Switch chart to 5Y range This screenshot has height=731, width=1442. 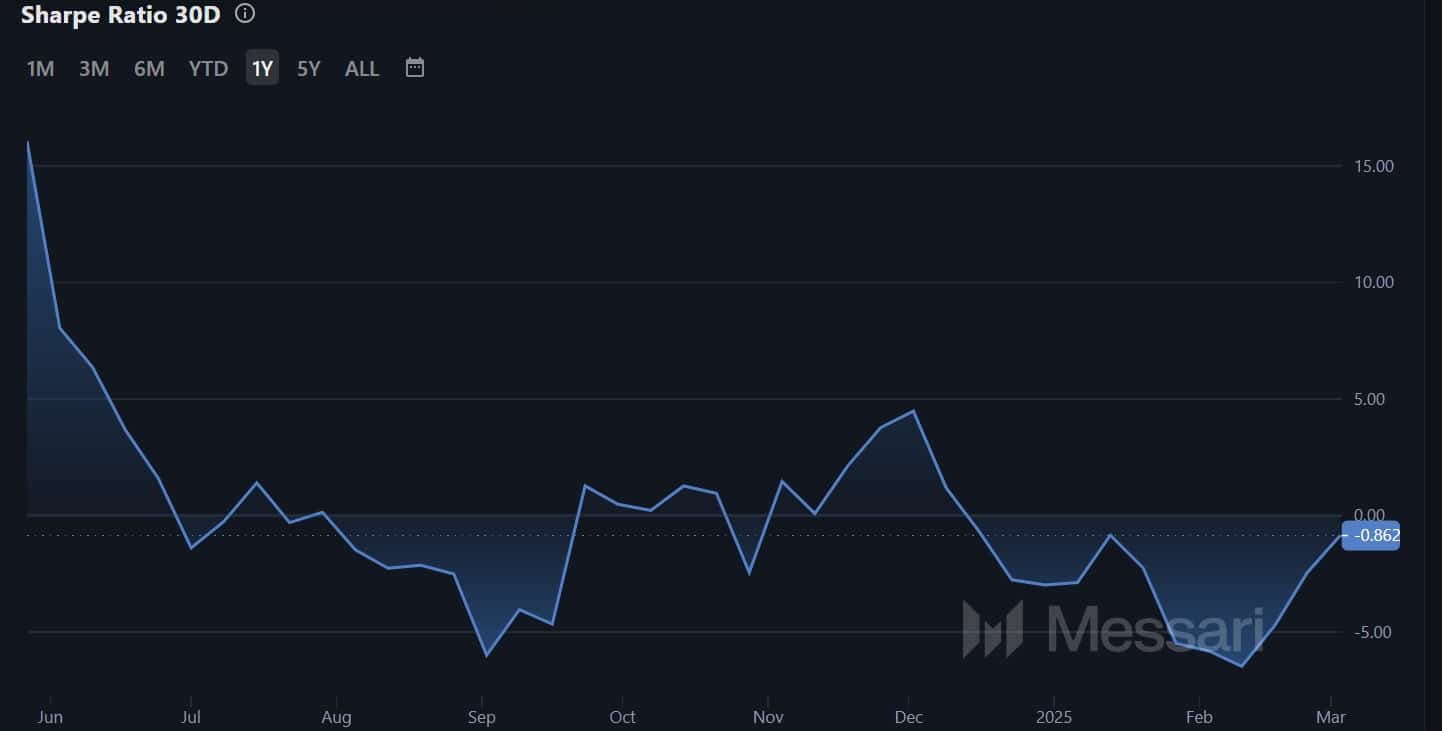(309, 68)
